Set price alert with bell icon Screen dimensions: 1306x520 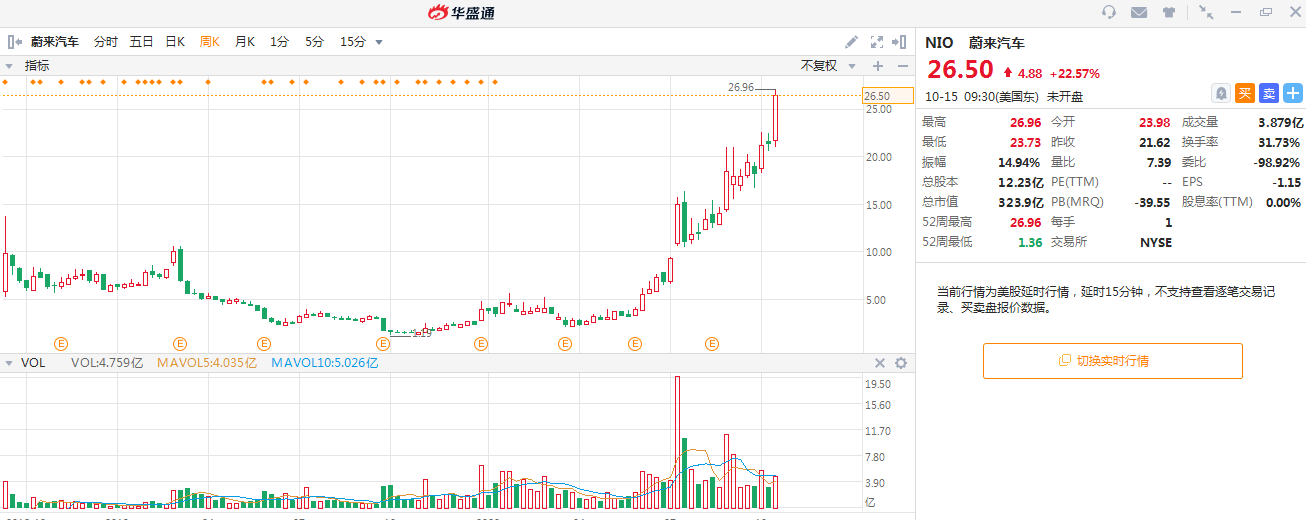click(x=1221, y=93)
